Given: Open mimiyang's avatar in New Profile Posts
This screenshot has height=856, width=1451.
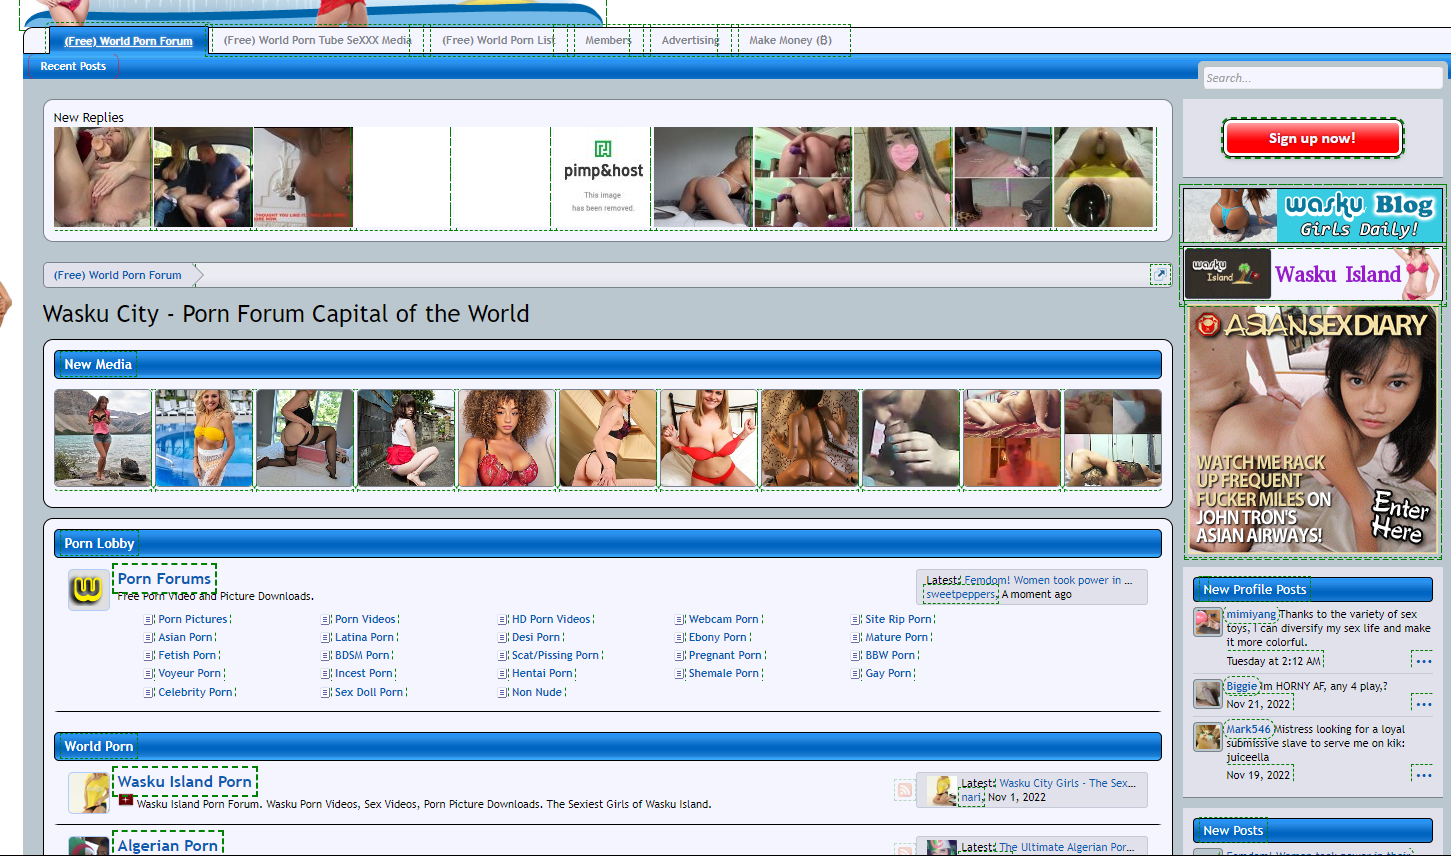Looking at the screenshot, I should pyautogui.click(x=1208, y=622).
